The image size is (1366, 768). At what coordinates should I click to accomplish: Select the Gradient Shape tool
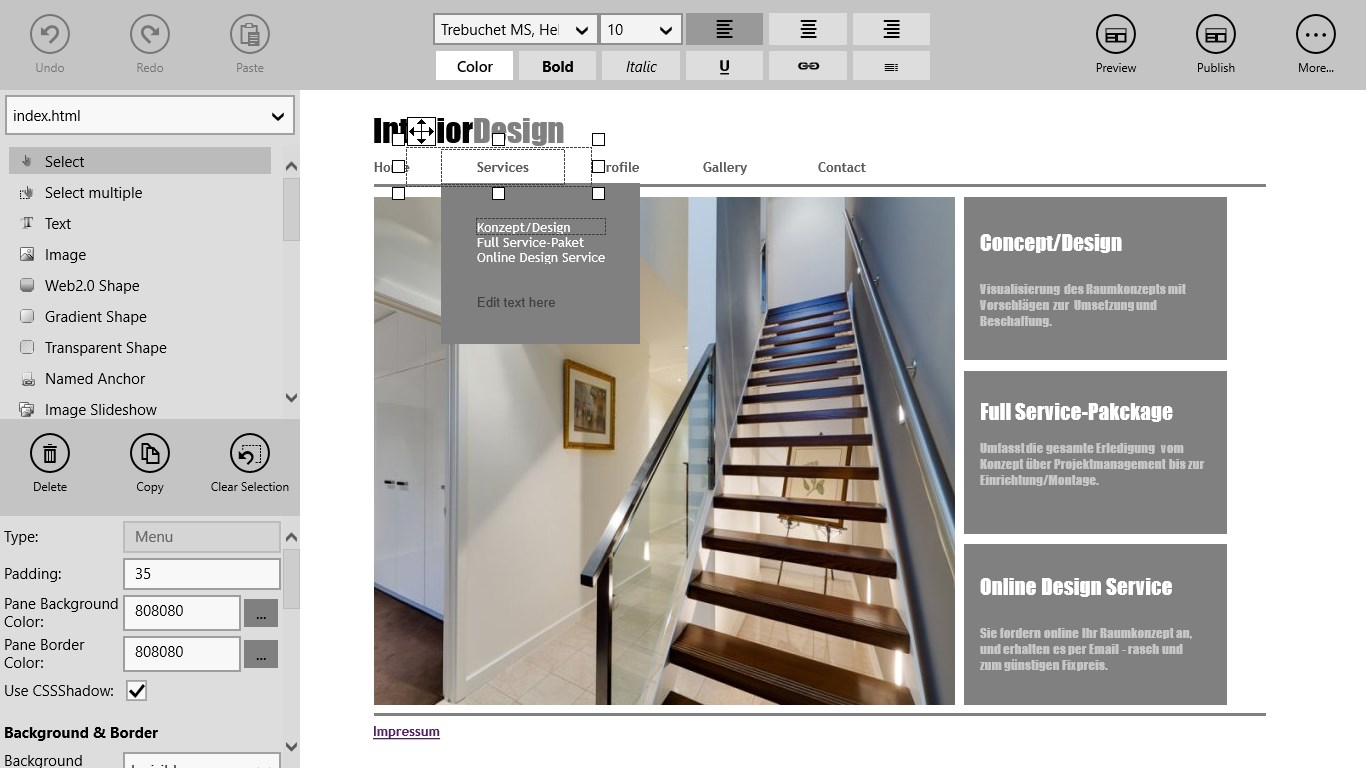(95, 317)
